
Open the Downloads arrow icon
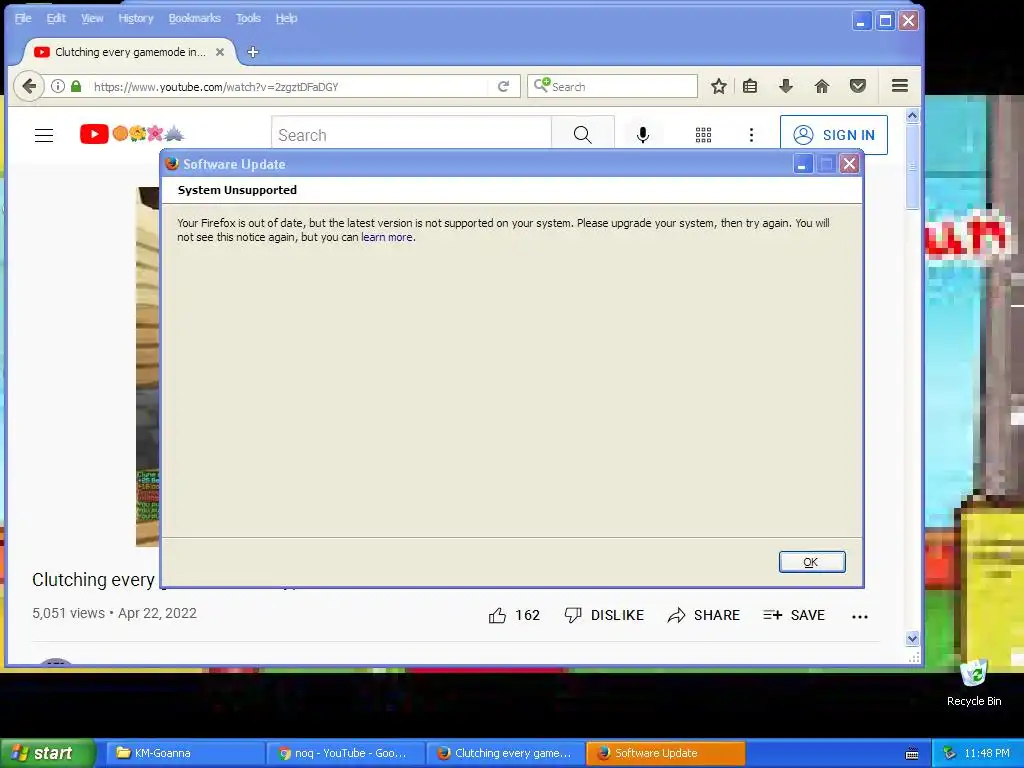coord(786,86)
